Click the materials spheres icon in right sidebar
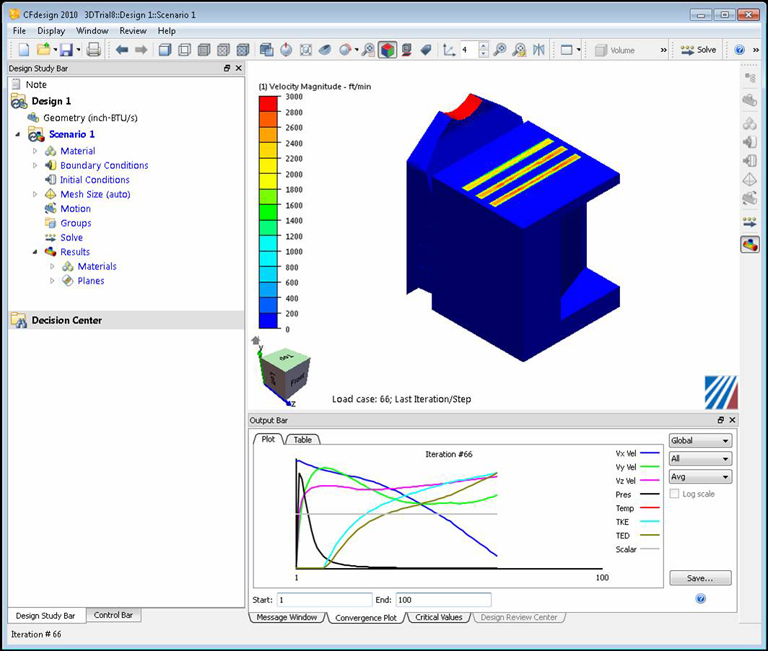 click(749, 123)
